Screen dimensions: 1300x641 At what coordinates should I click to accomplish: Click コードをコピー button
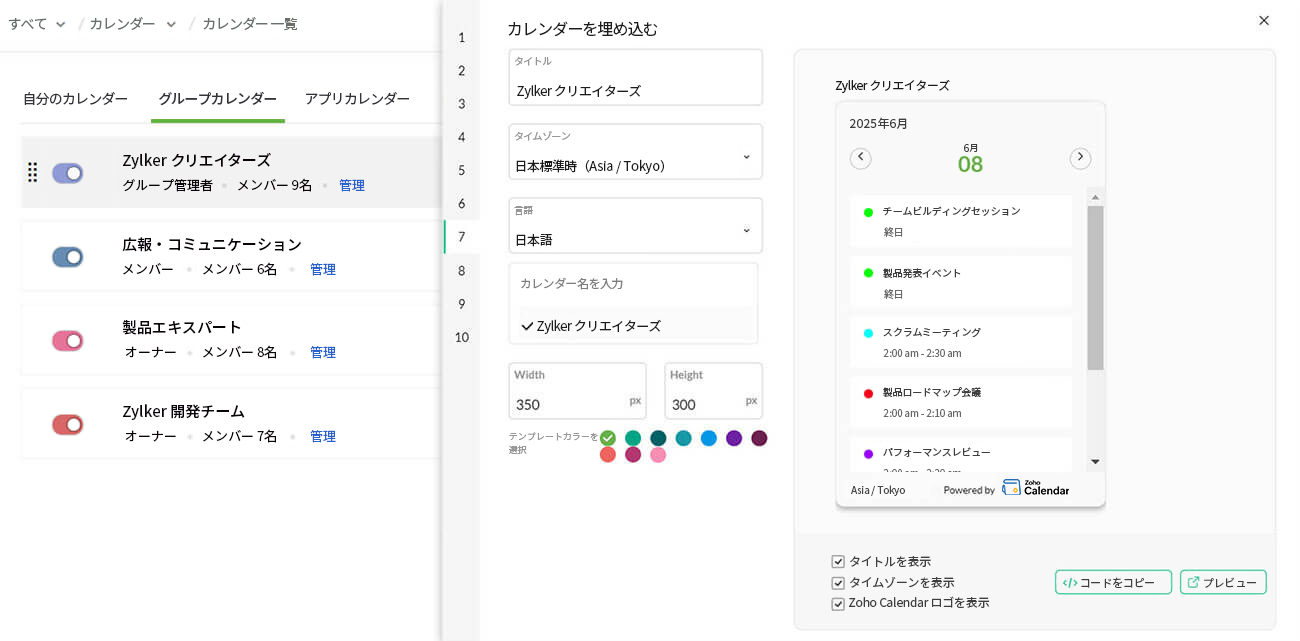(x=1113, y=583)
